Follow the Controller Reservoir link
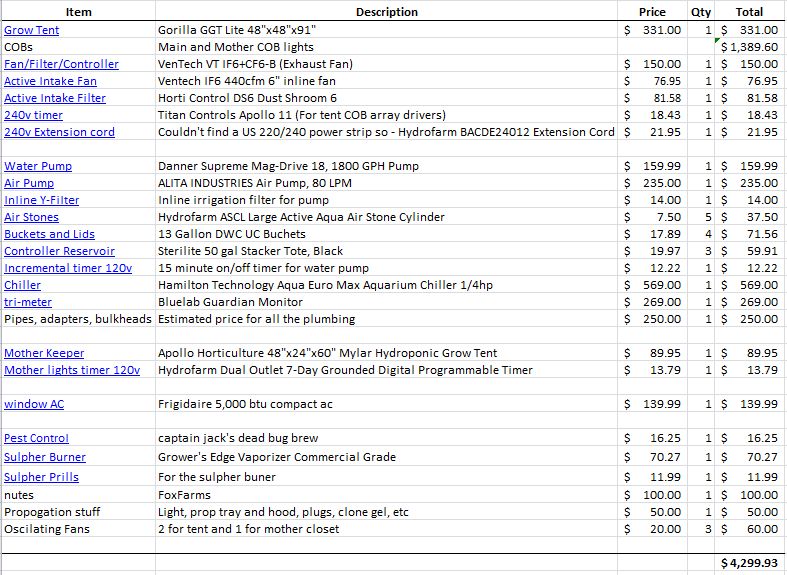This screenshot has width=787, height=575. coord(59,251)
